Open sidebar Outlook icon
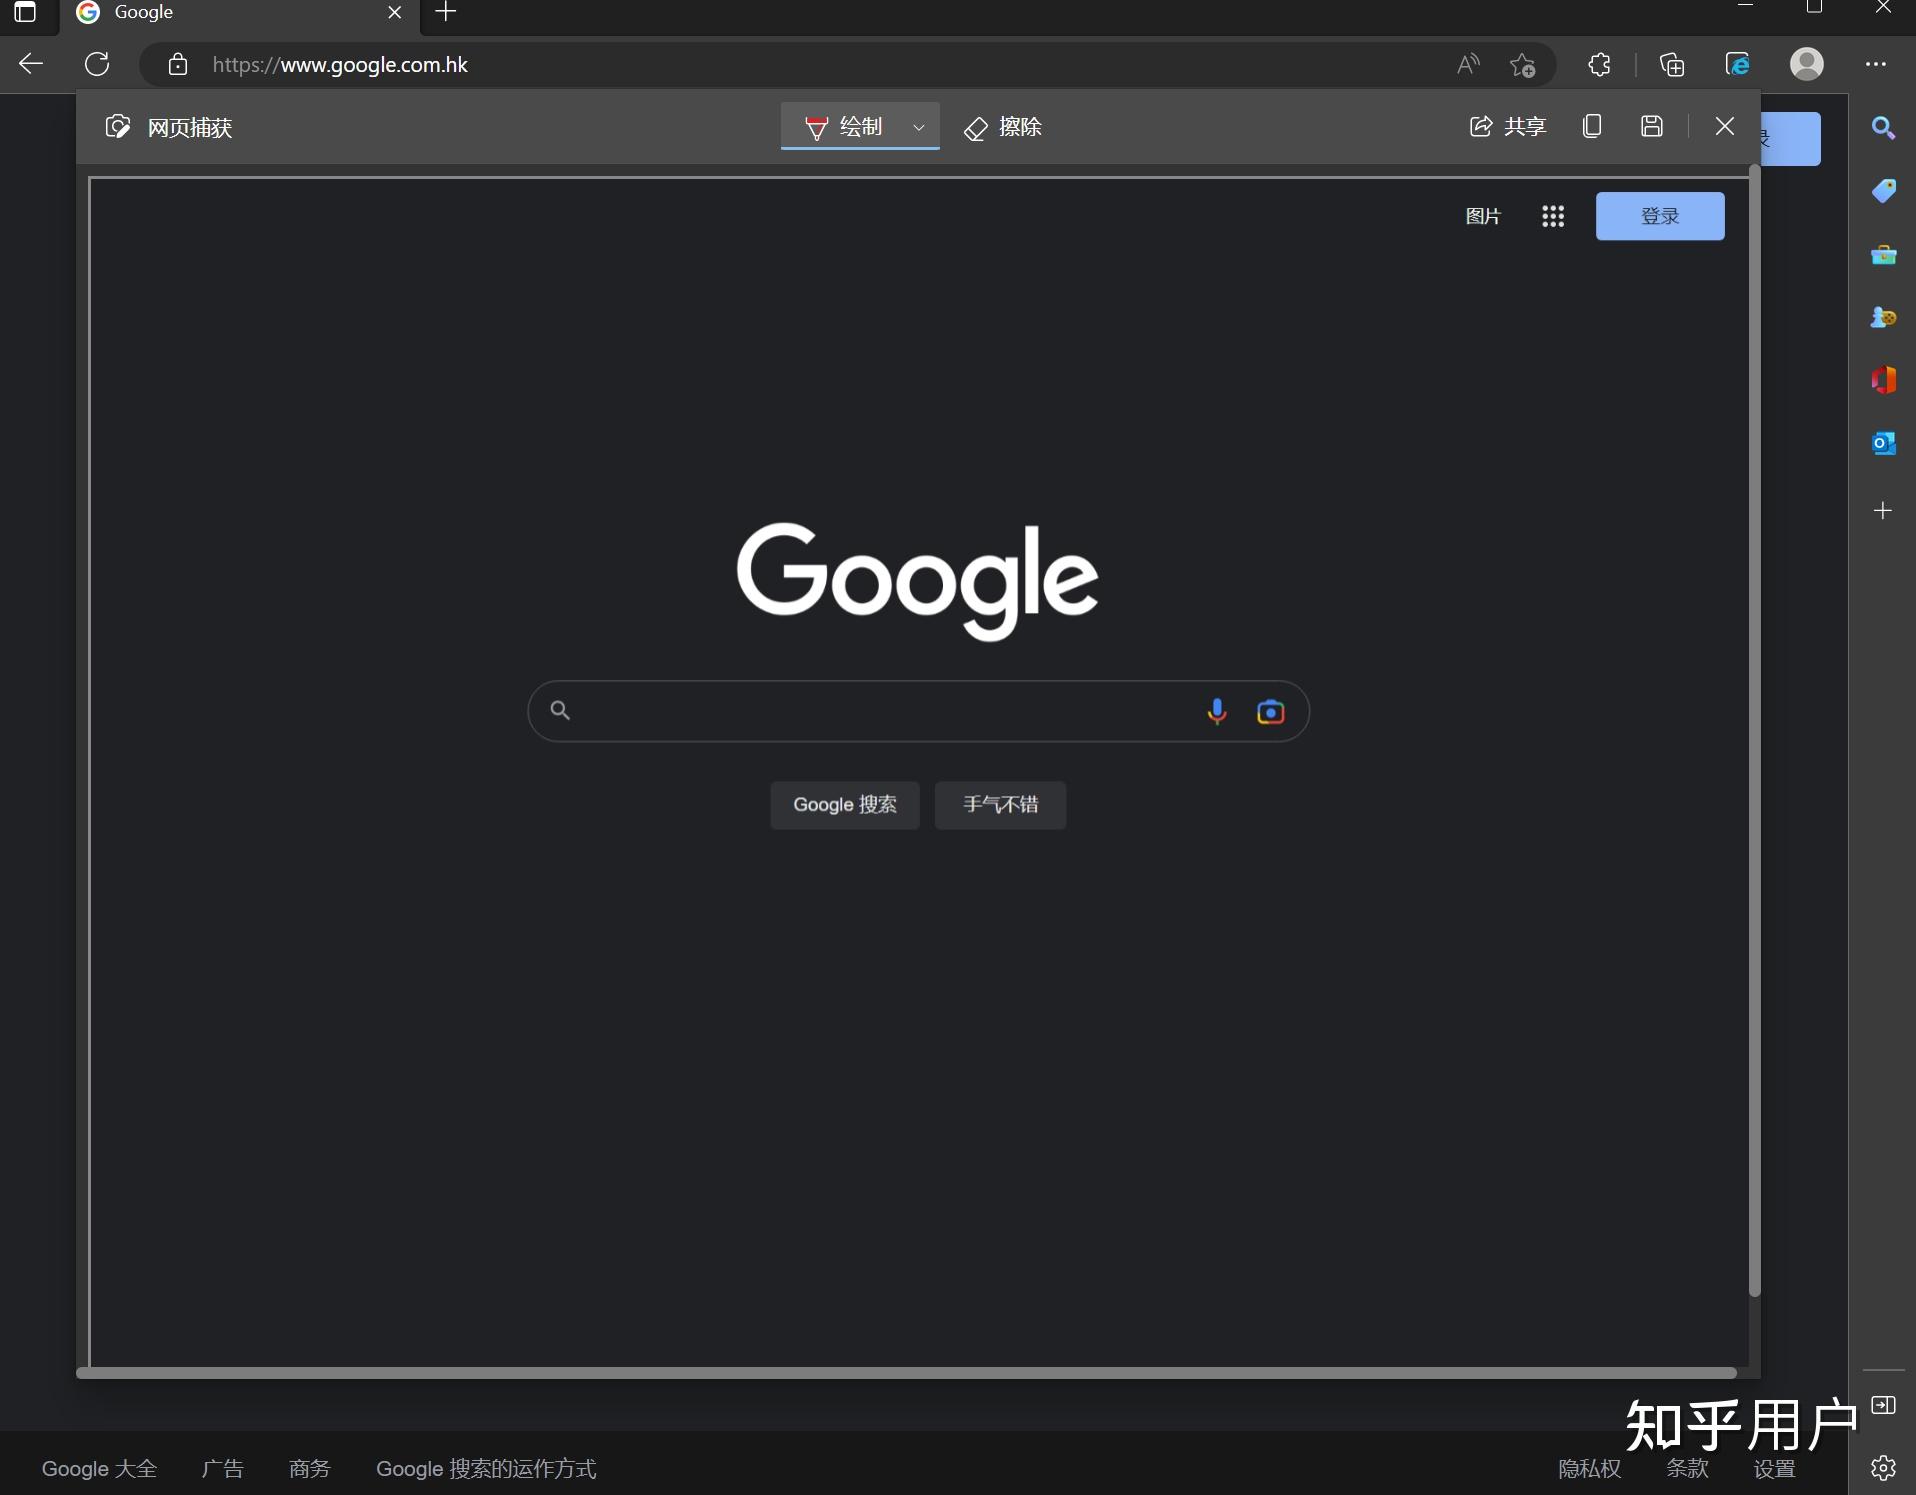 pyautogui.click(x=1883, y=443)
